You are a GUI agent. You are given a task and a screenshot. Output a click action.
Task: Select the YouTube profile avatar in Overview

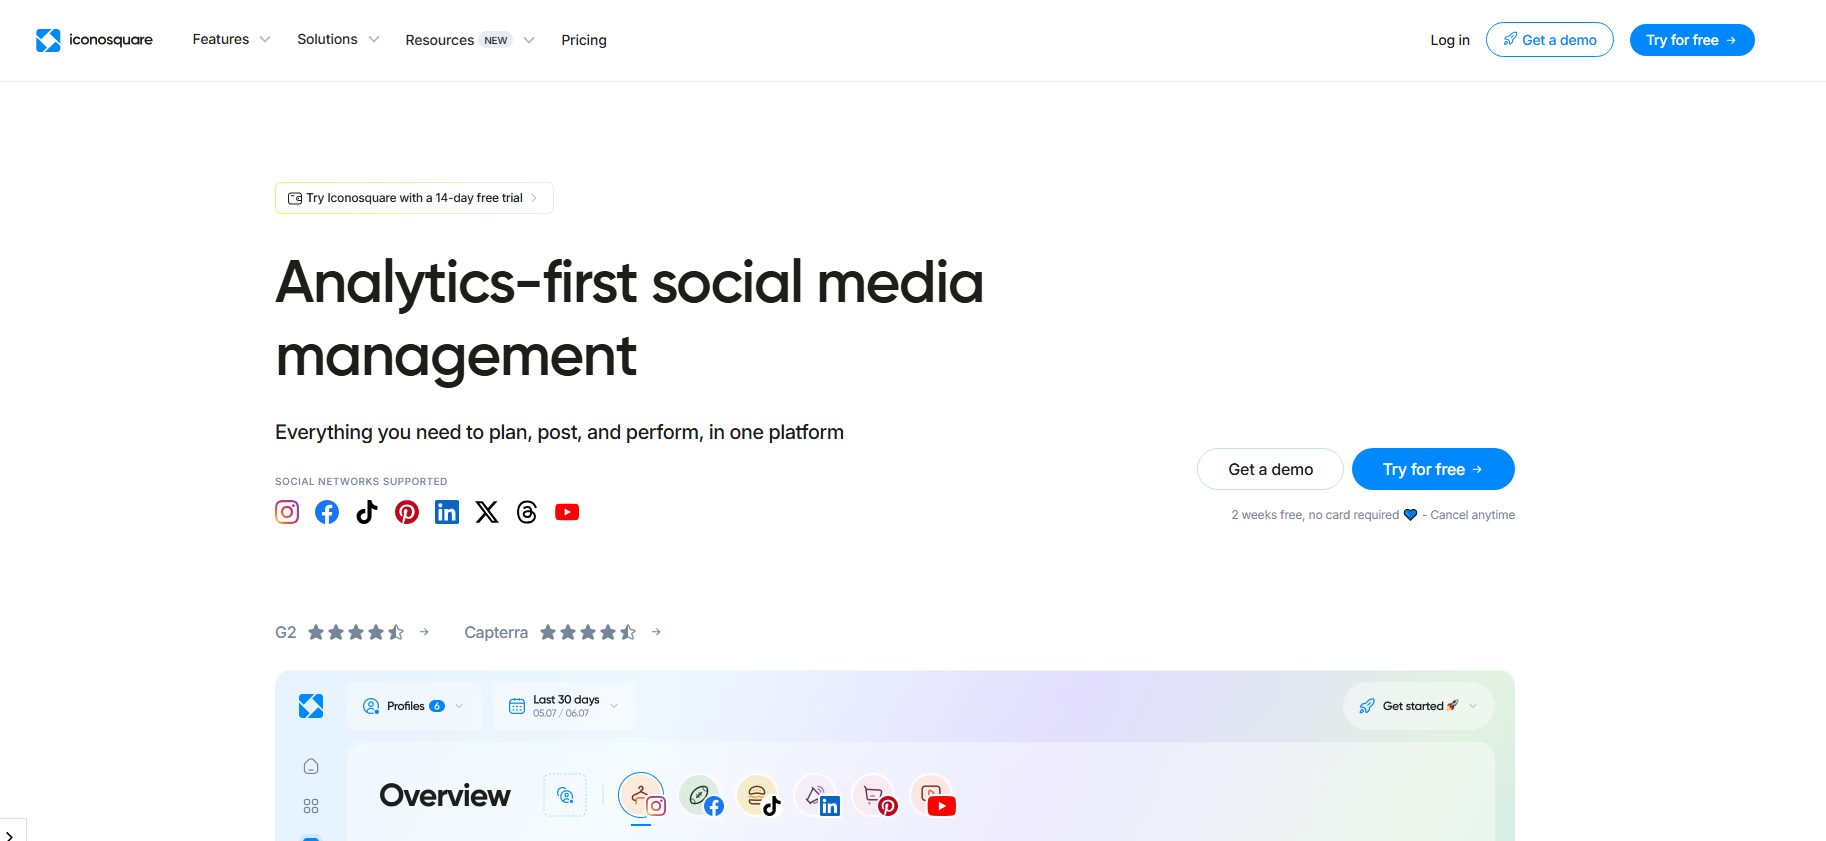933,797
